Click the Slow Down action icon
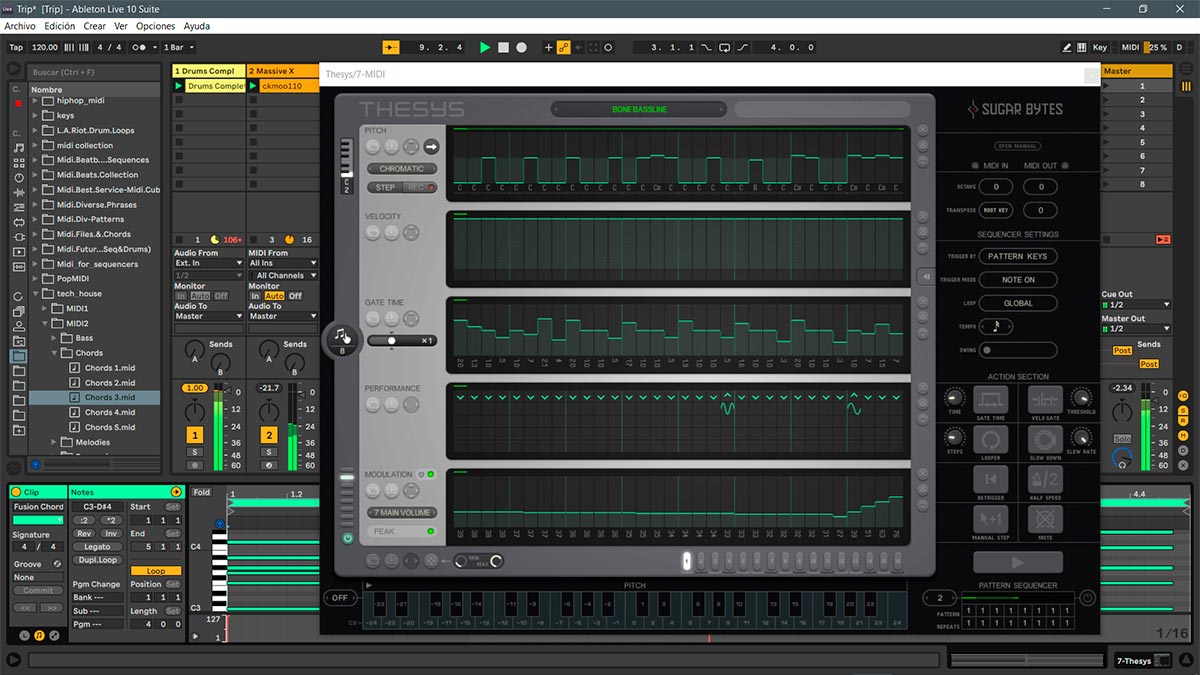Image resolution: width=1200 pixels, height=675 pixels. [1045, 441]
